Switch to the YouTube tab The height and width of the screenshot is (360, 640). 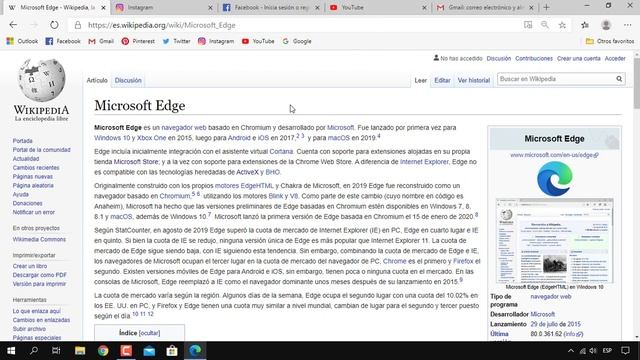click(x=378, y=7)
